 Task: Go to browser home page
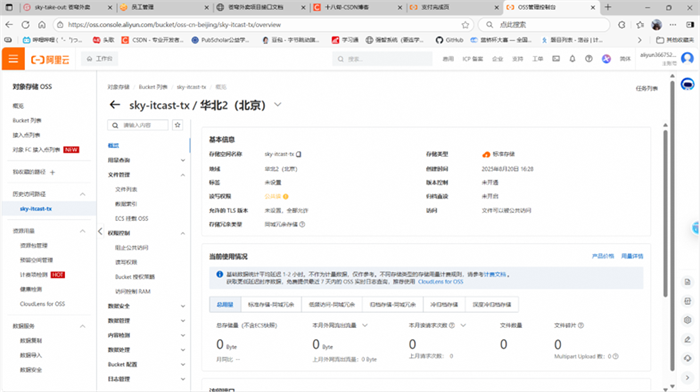(42, 25)
